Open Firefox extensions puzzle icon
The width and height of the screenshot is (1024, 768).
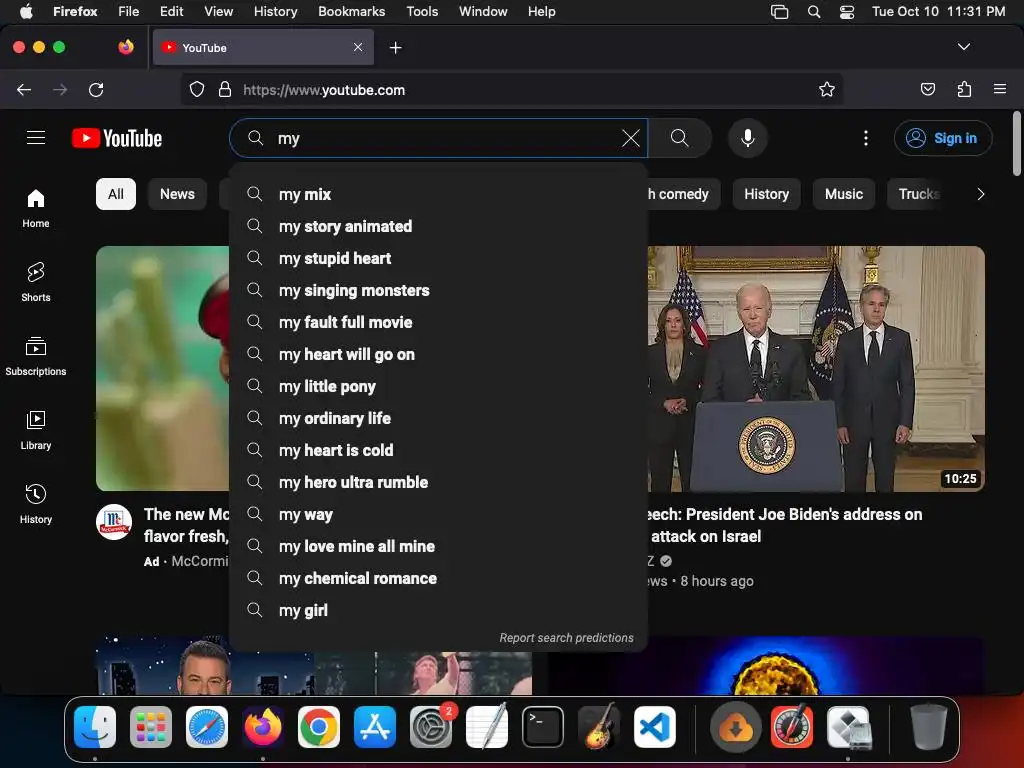click(x=964, y=89)
